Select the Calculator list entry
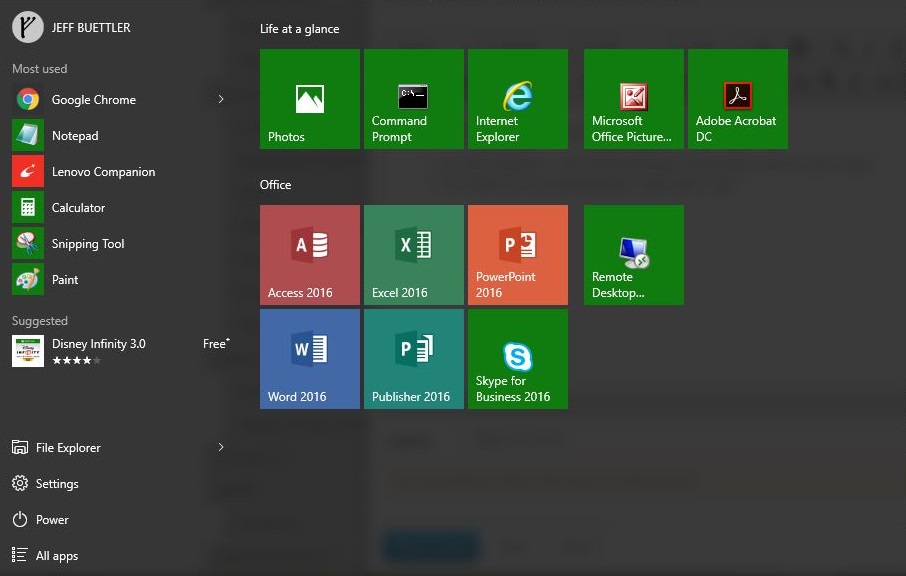Viewport: 906px width, 576px height. (121, 207)
